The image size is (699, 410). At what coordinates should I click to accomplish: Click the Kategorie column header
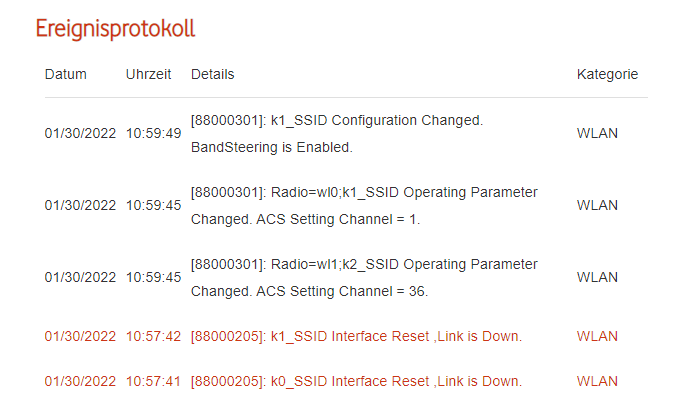(x=607, y=74)
